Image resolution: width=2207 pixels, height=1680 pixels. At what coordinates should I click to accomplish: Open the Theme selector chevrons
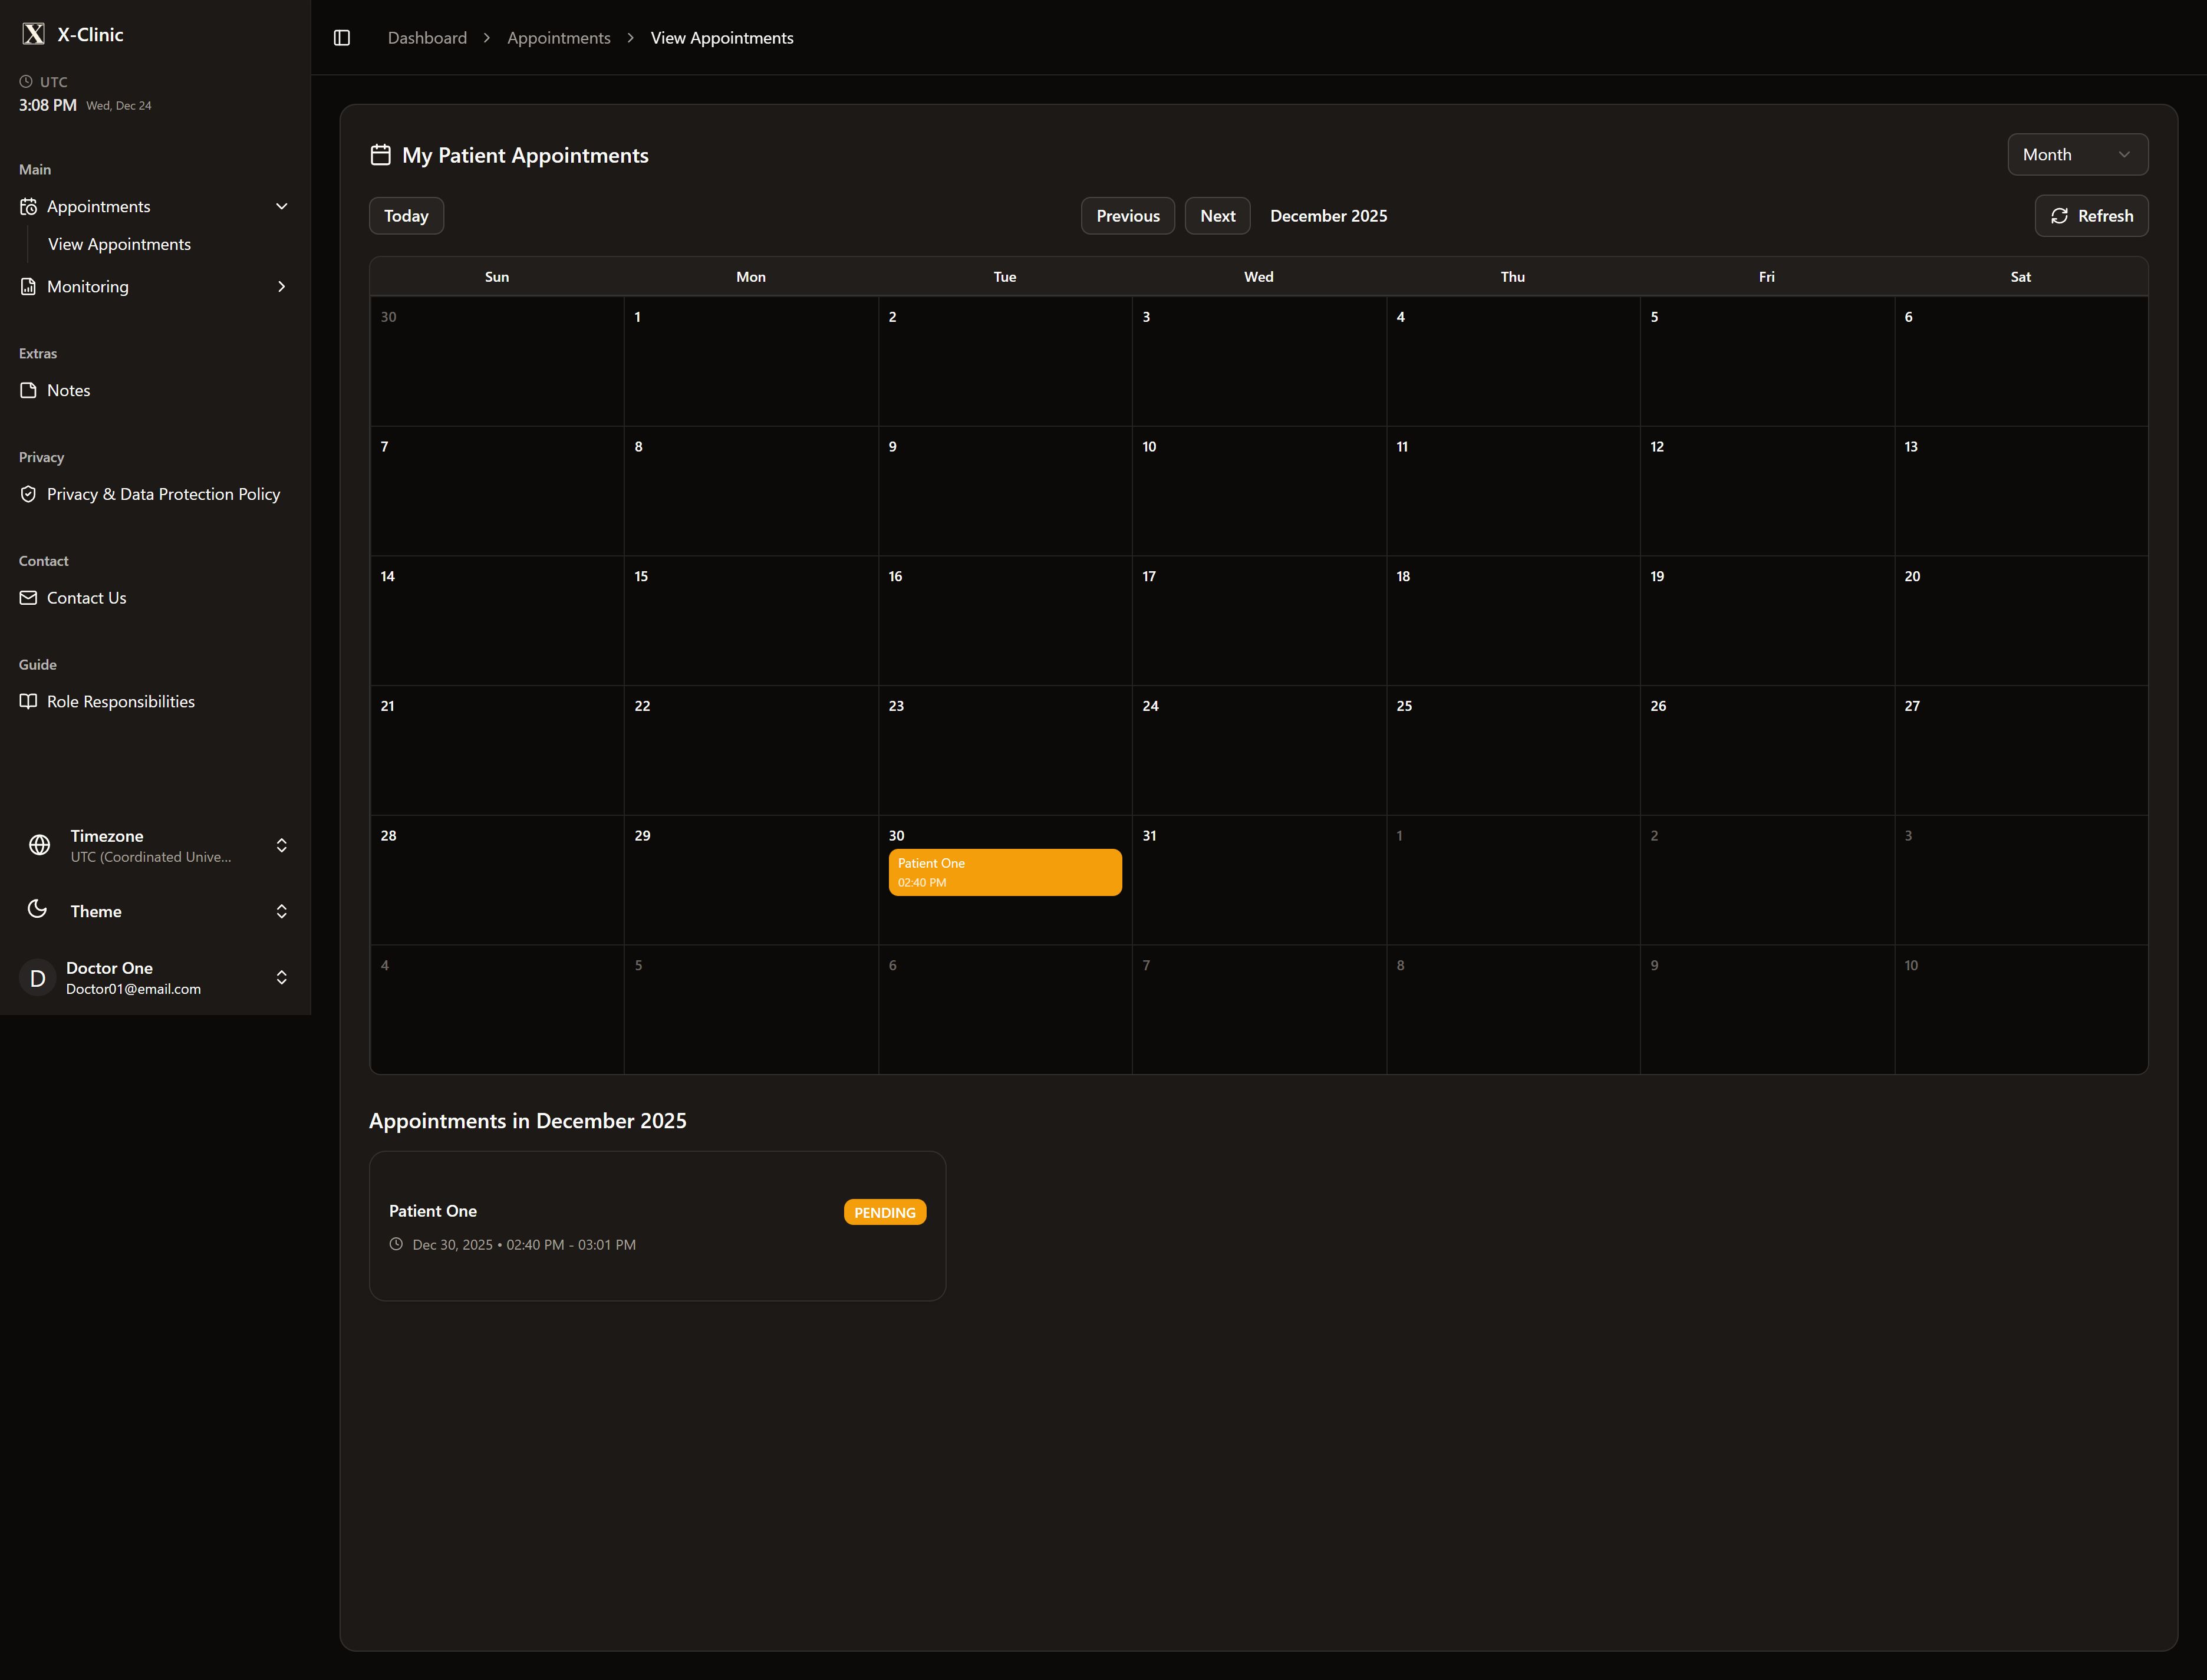281,911
